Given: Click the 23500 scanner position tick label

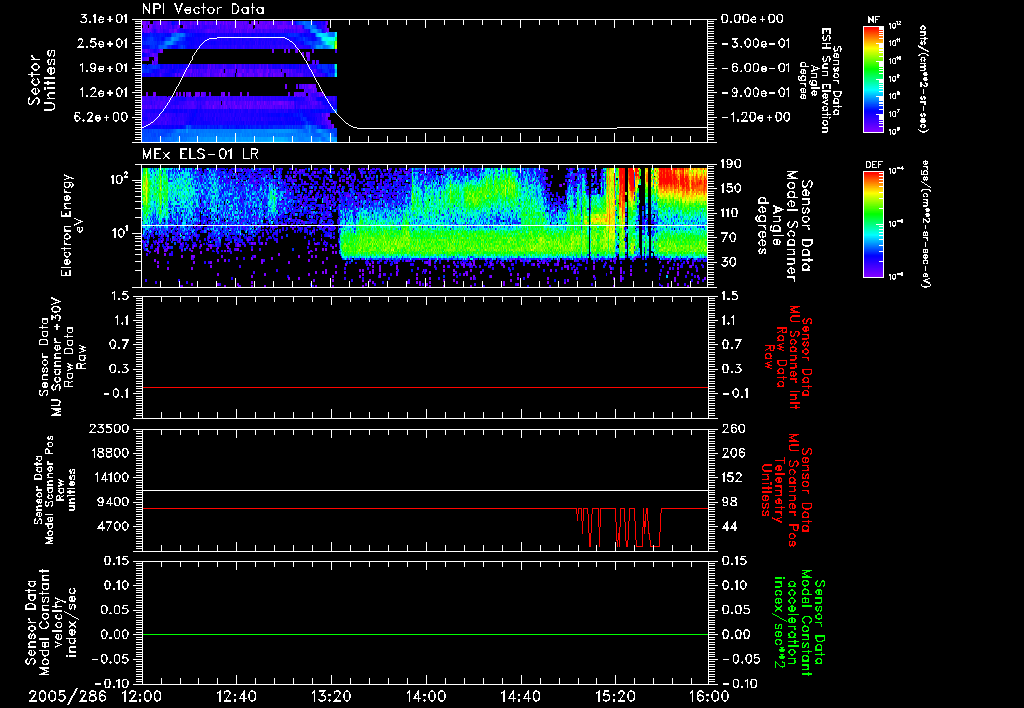Looking at the screenshot, I should click(x=109, y=428).
